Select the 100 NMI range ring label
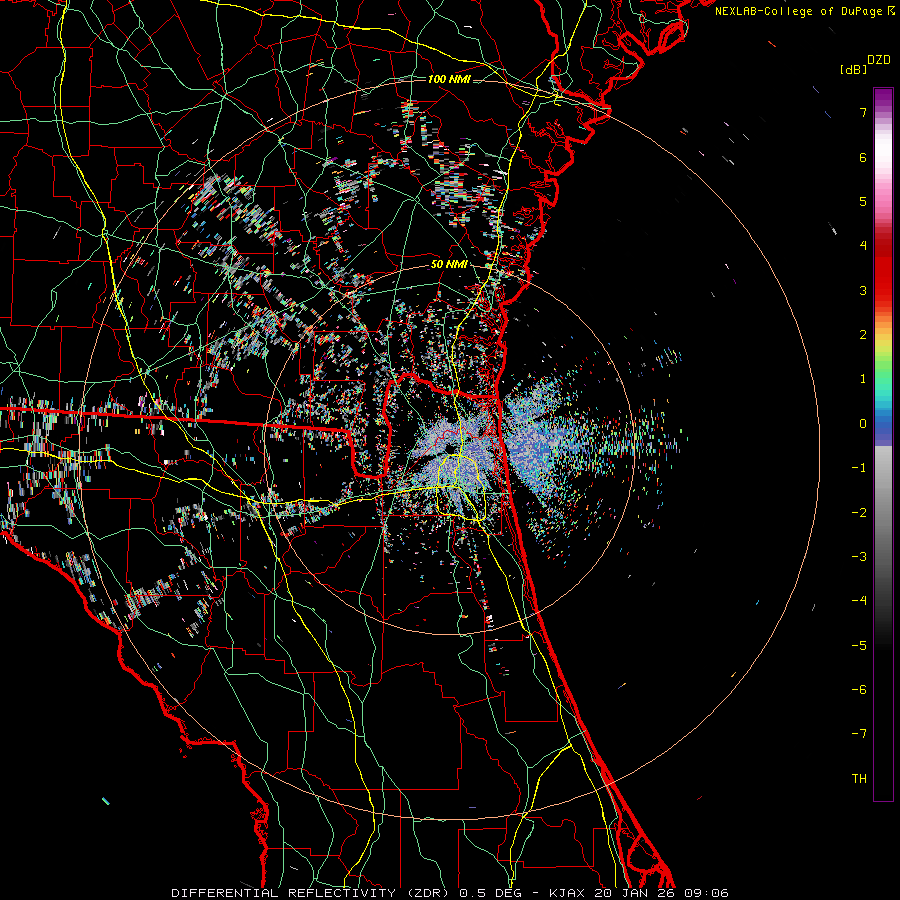The height and width of the screenshot is (900, 900). click(449, 79)
